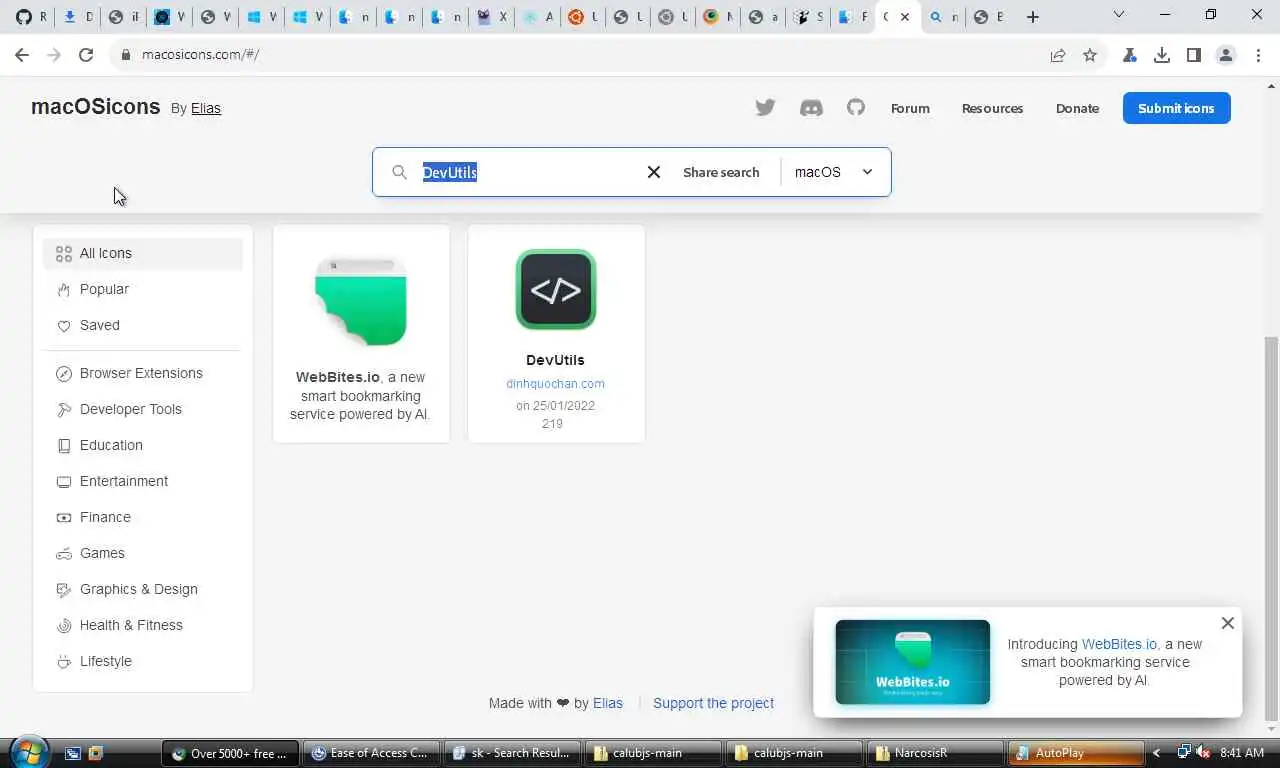Clear the DevUtils search text
The height and width of the screenshot is (768, 1280).
[x=654, y=172]
